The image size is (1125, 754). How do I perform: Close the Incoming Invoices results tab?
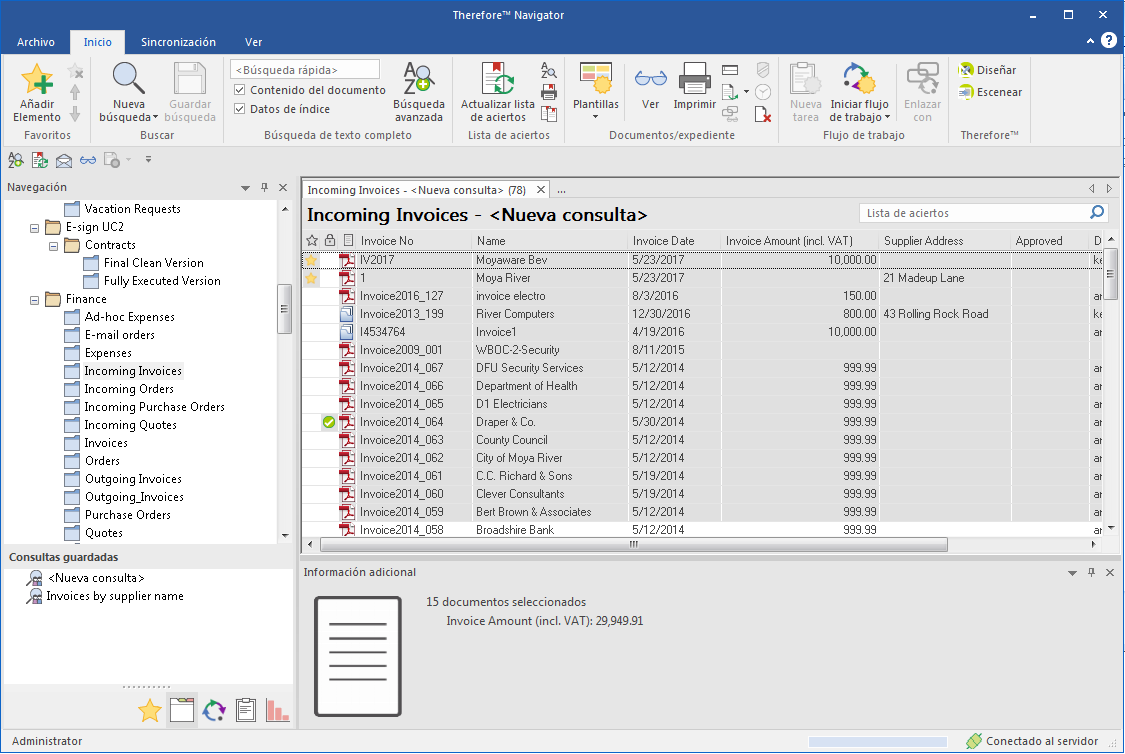(x=541, y=190)
